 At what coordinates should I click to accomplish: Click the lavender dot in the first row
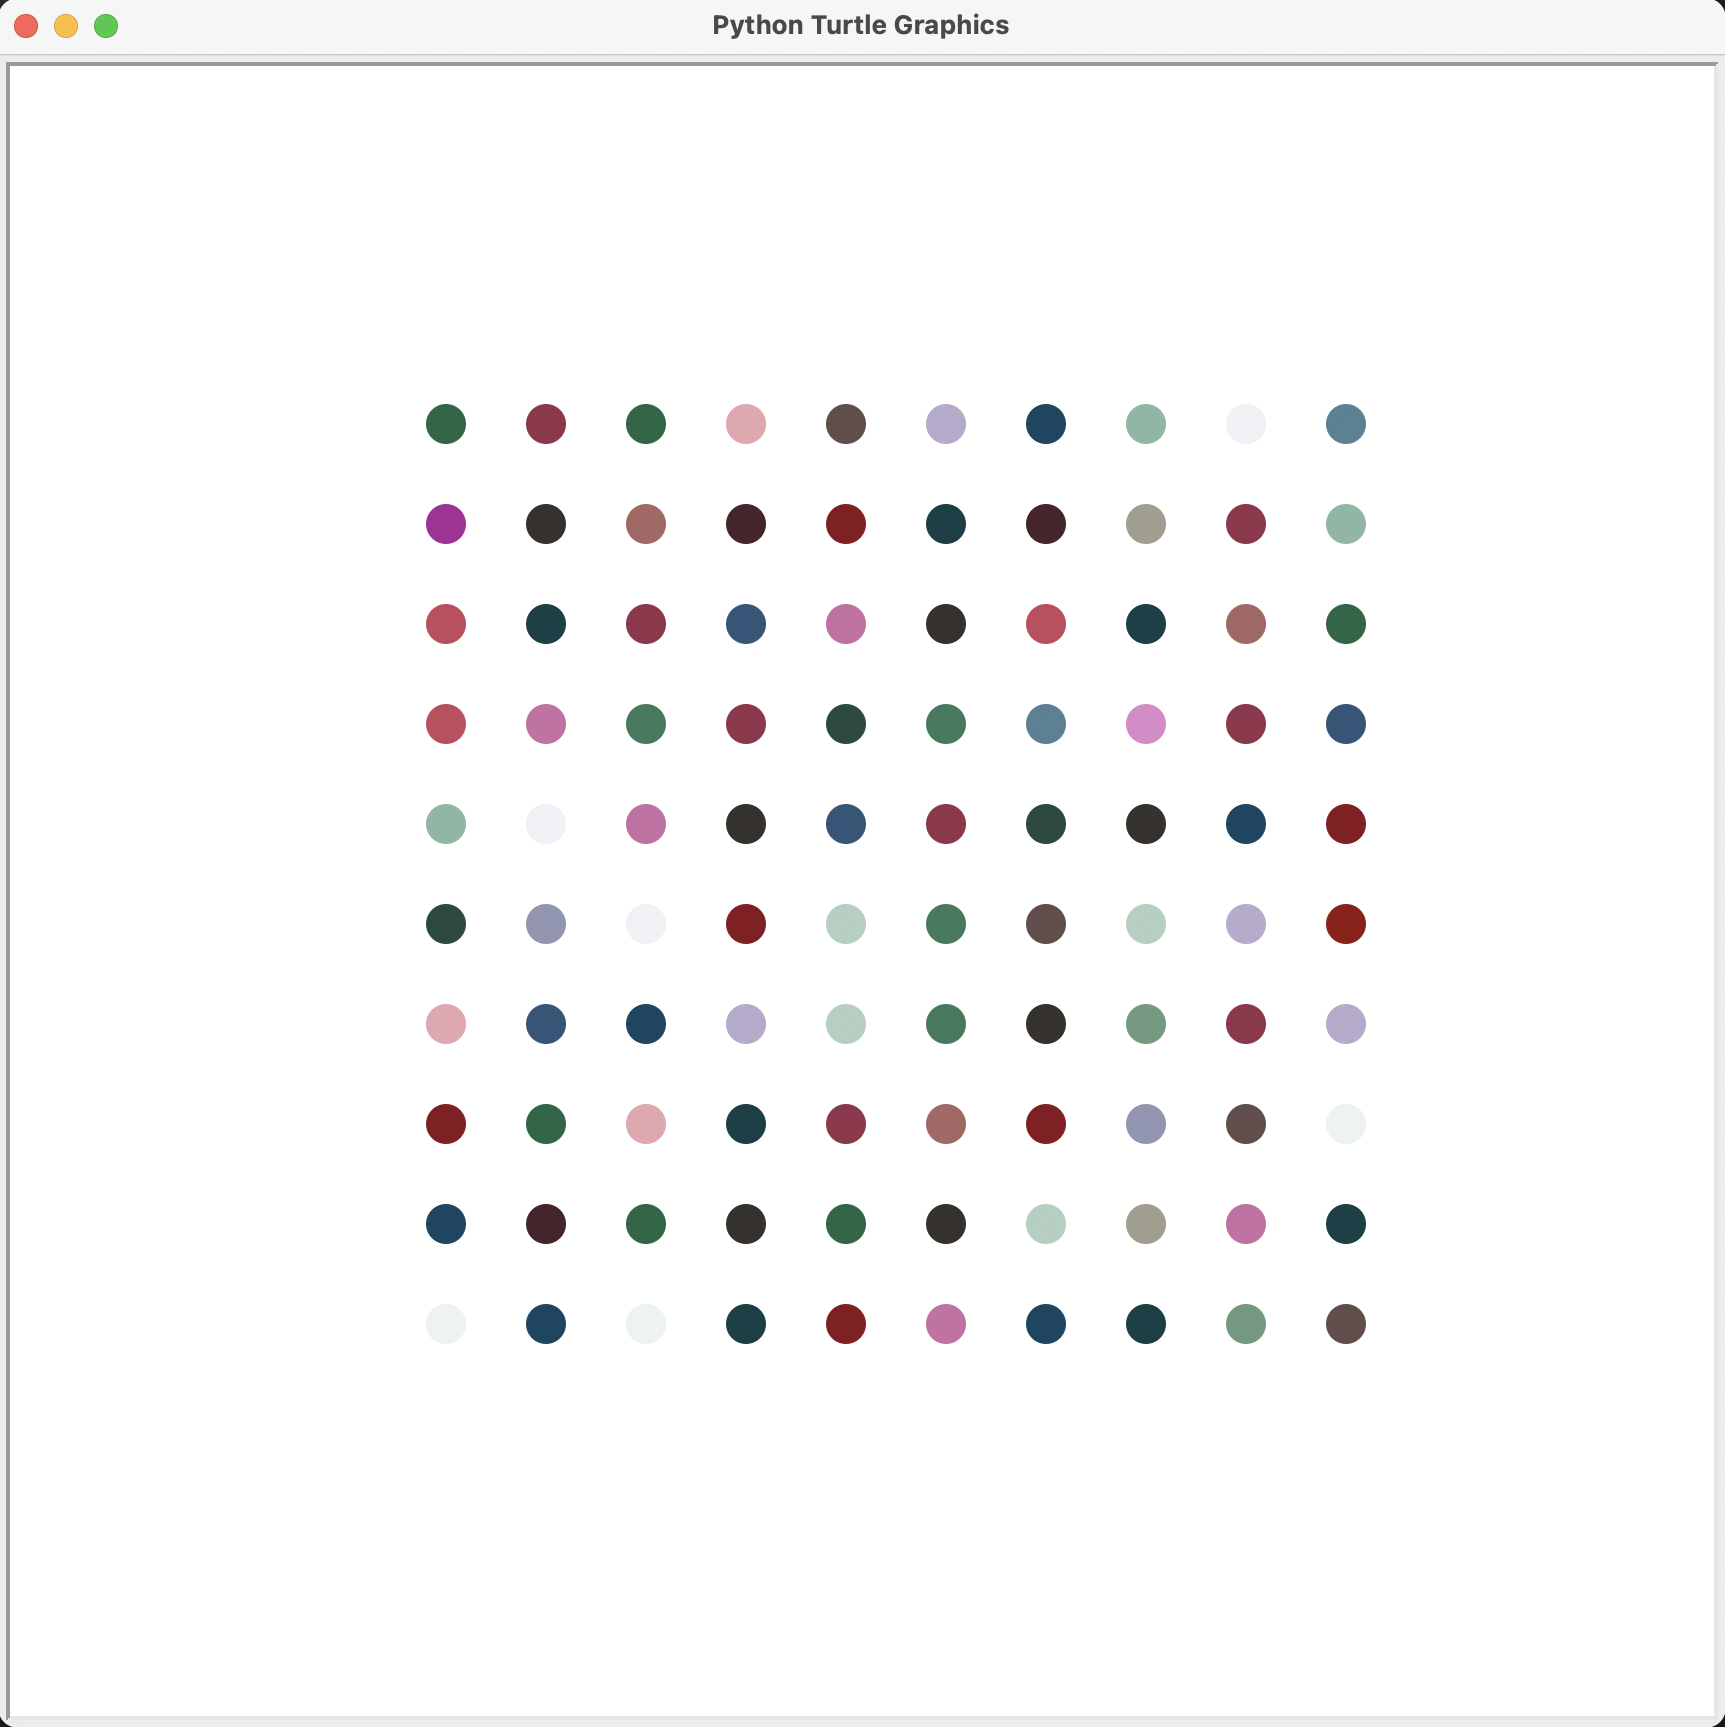pyautogui.click(x=946, y=424)
